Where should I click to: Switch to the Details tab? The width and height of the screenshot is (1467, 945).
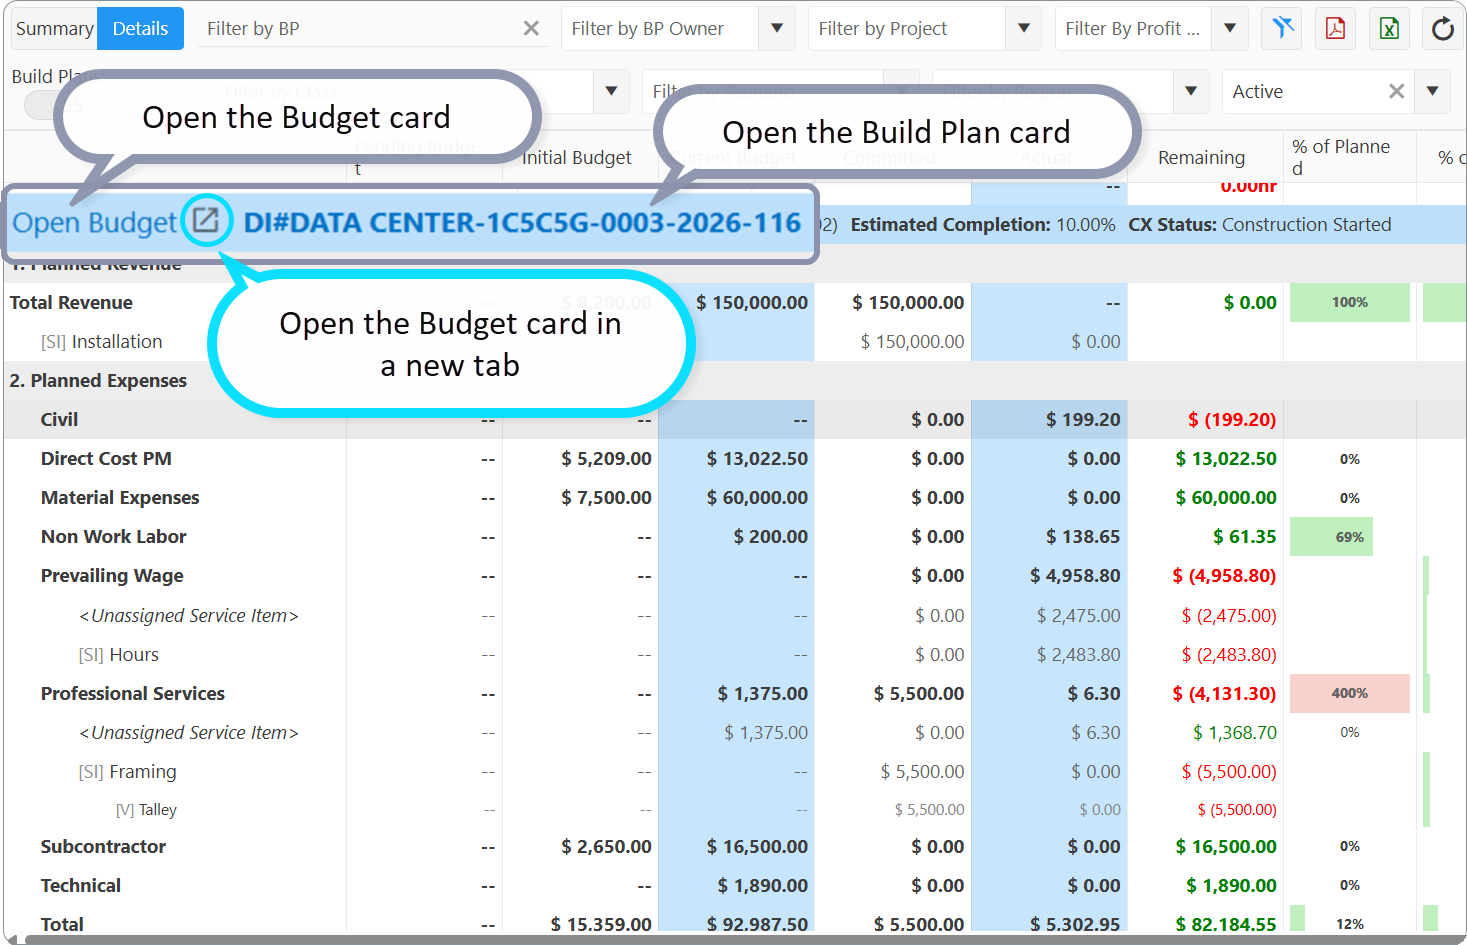140,28
